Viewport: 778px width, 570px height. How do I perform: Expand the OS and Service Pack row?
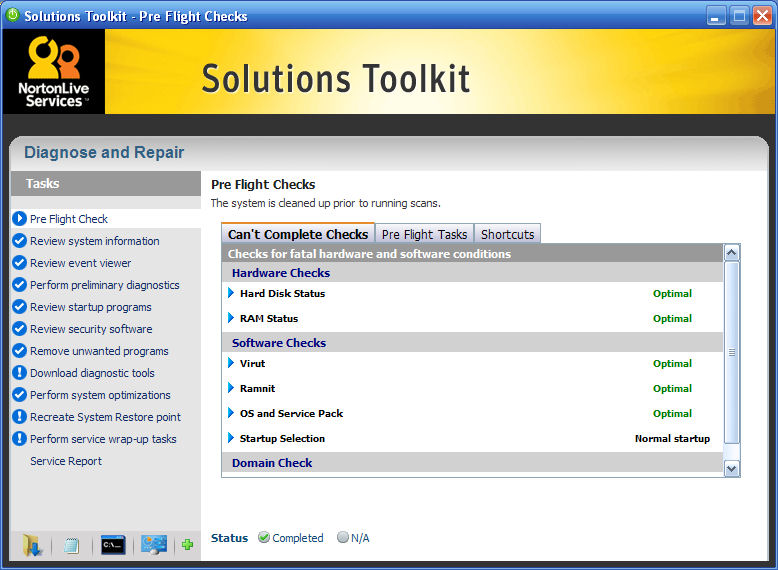231,413
